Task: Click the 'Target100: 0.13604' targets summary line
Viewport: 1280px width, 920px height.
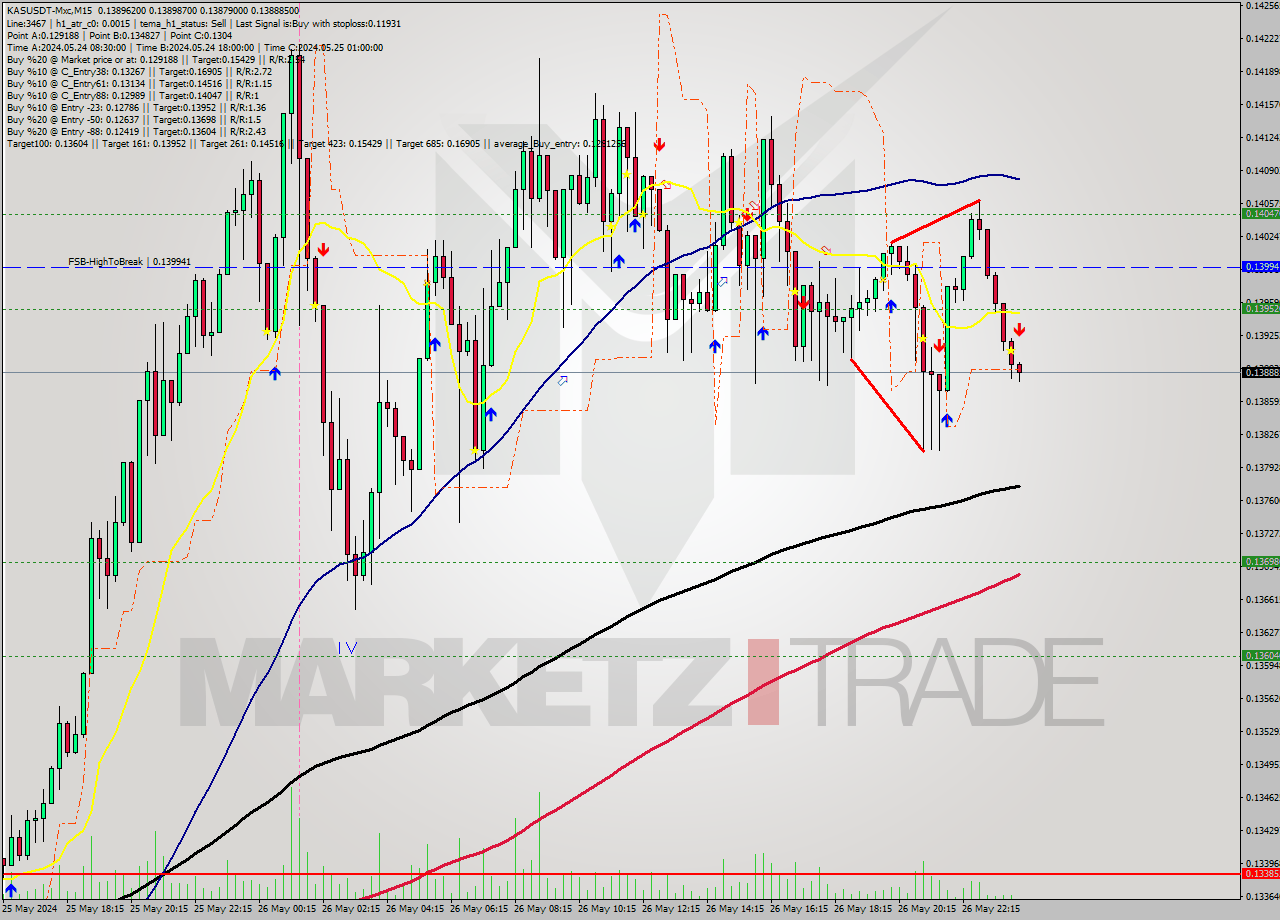Action: [317, 144]
